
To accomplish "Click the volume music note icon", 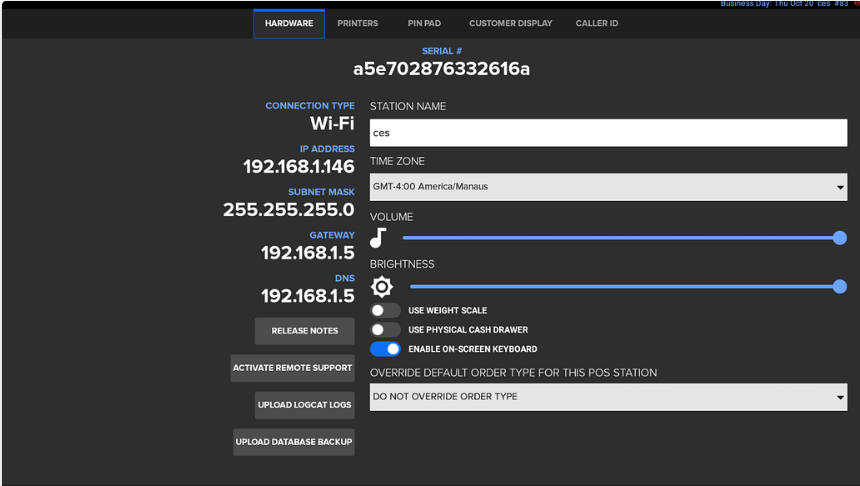I will click(x=378, y=237).
